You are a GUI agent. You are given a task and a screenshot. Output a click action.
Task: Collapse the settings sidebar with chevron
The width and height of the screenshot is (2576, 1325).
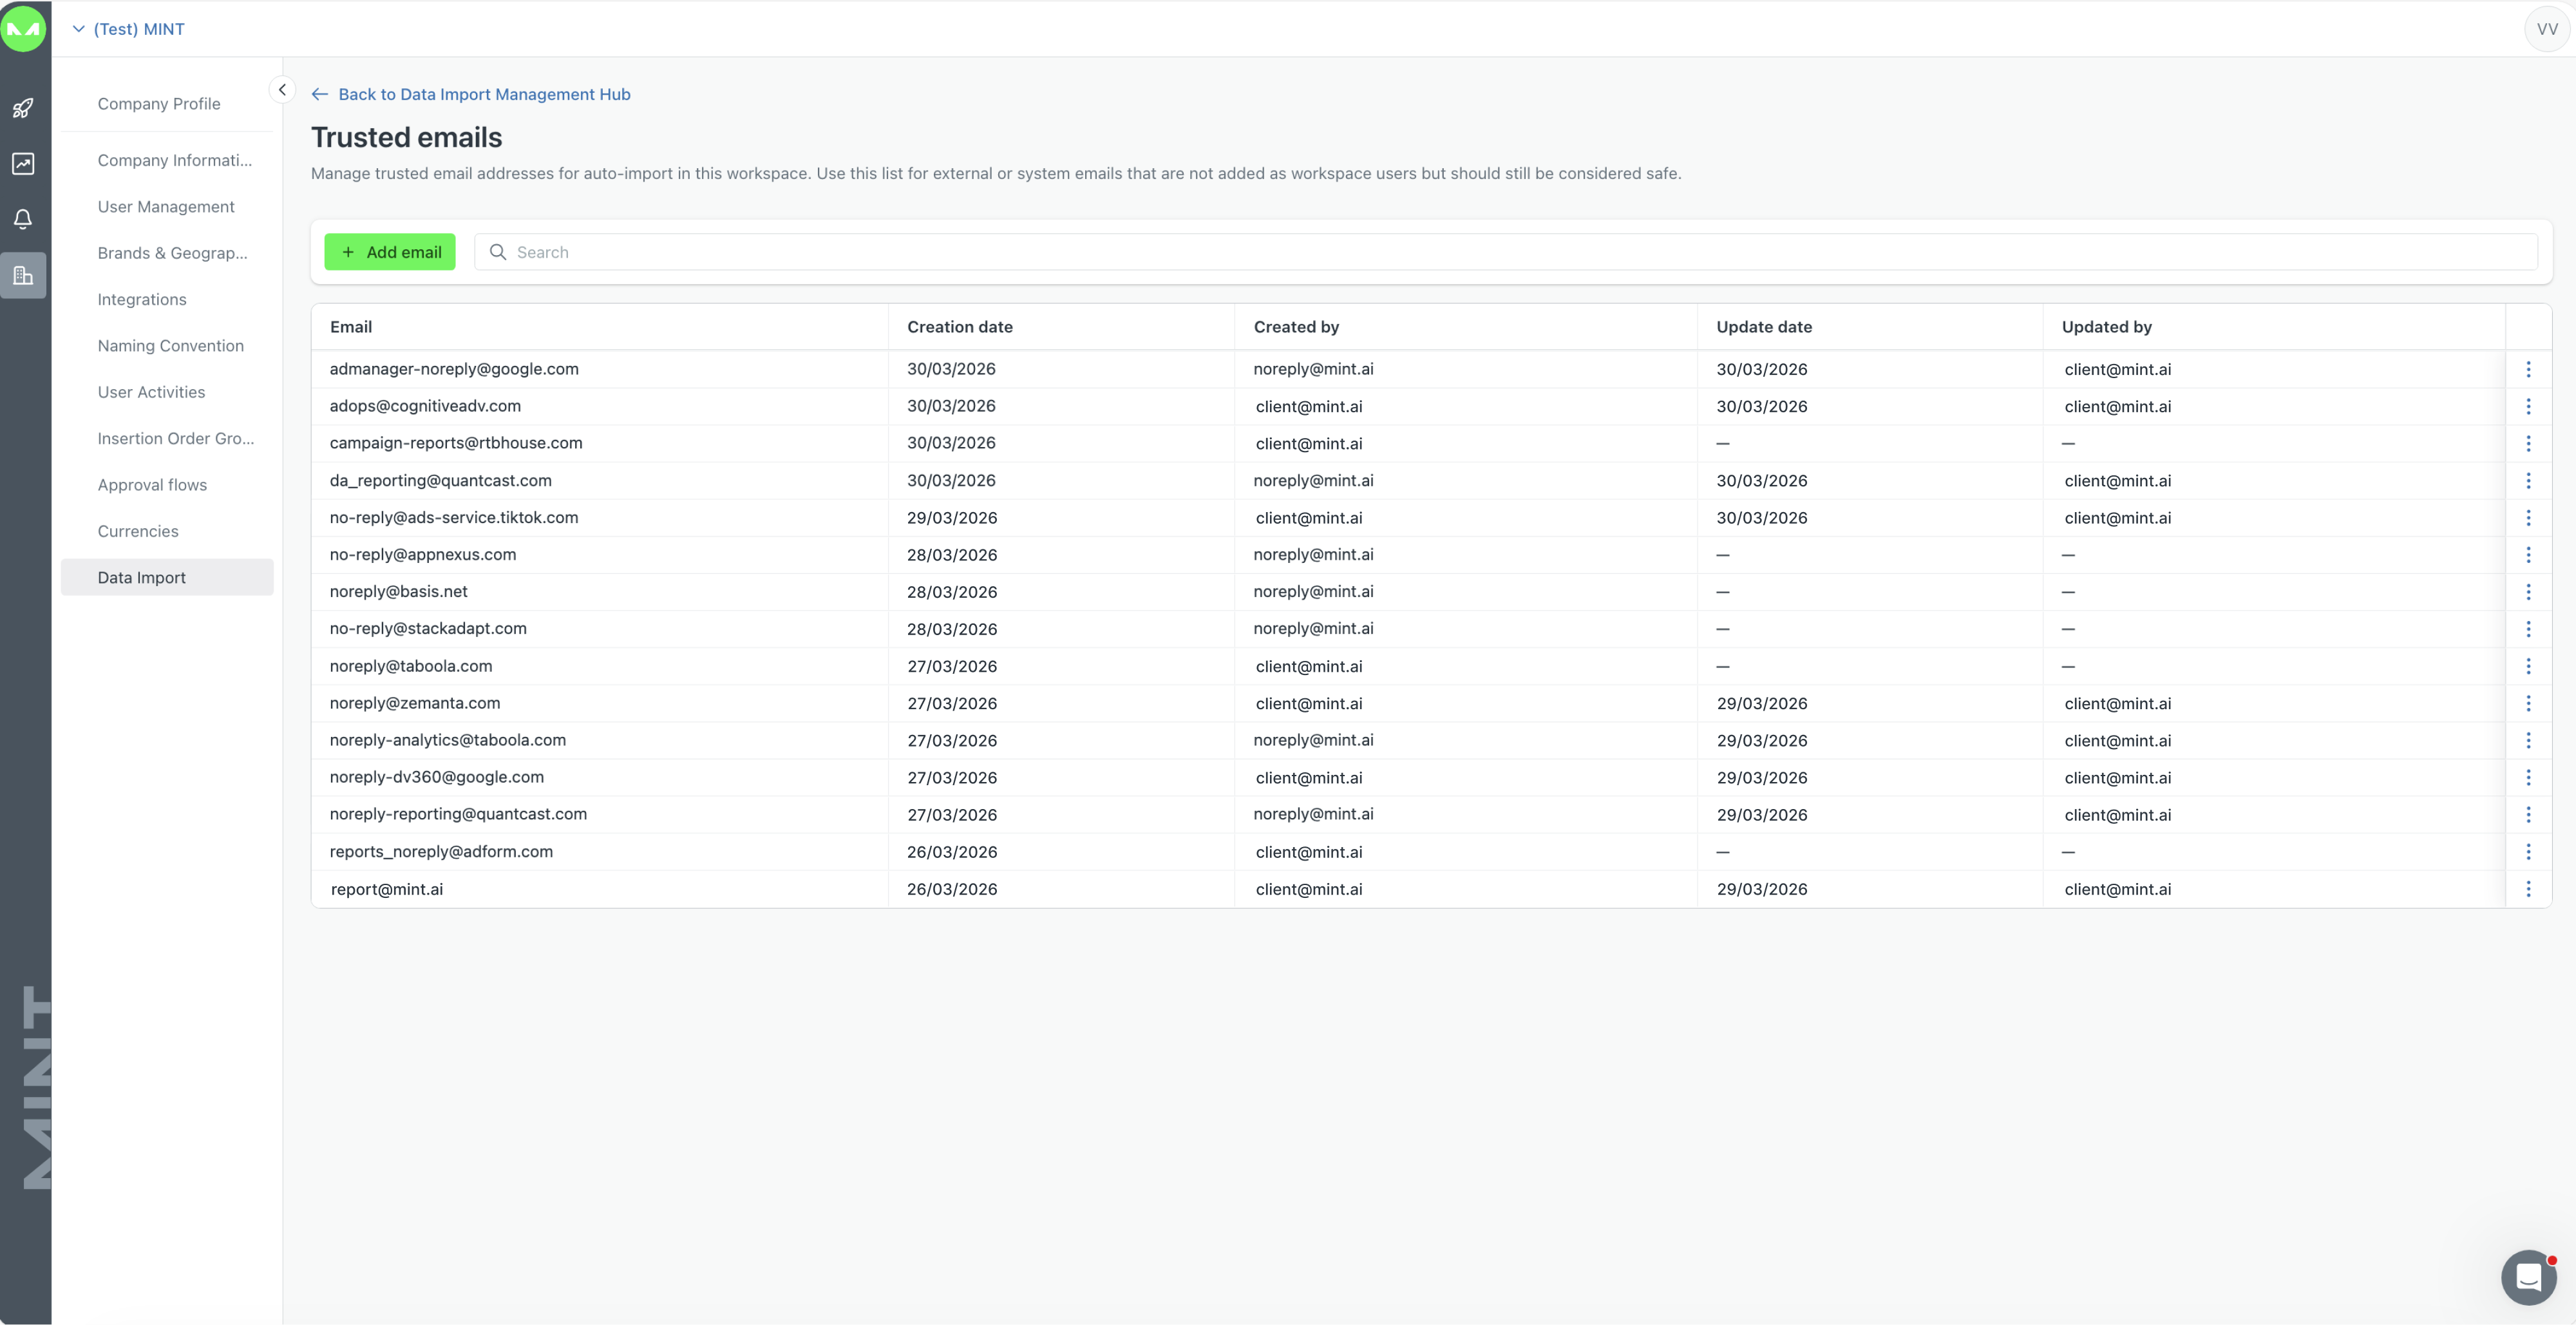282,90
